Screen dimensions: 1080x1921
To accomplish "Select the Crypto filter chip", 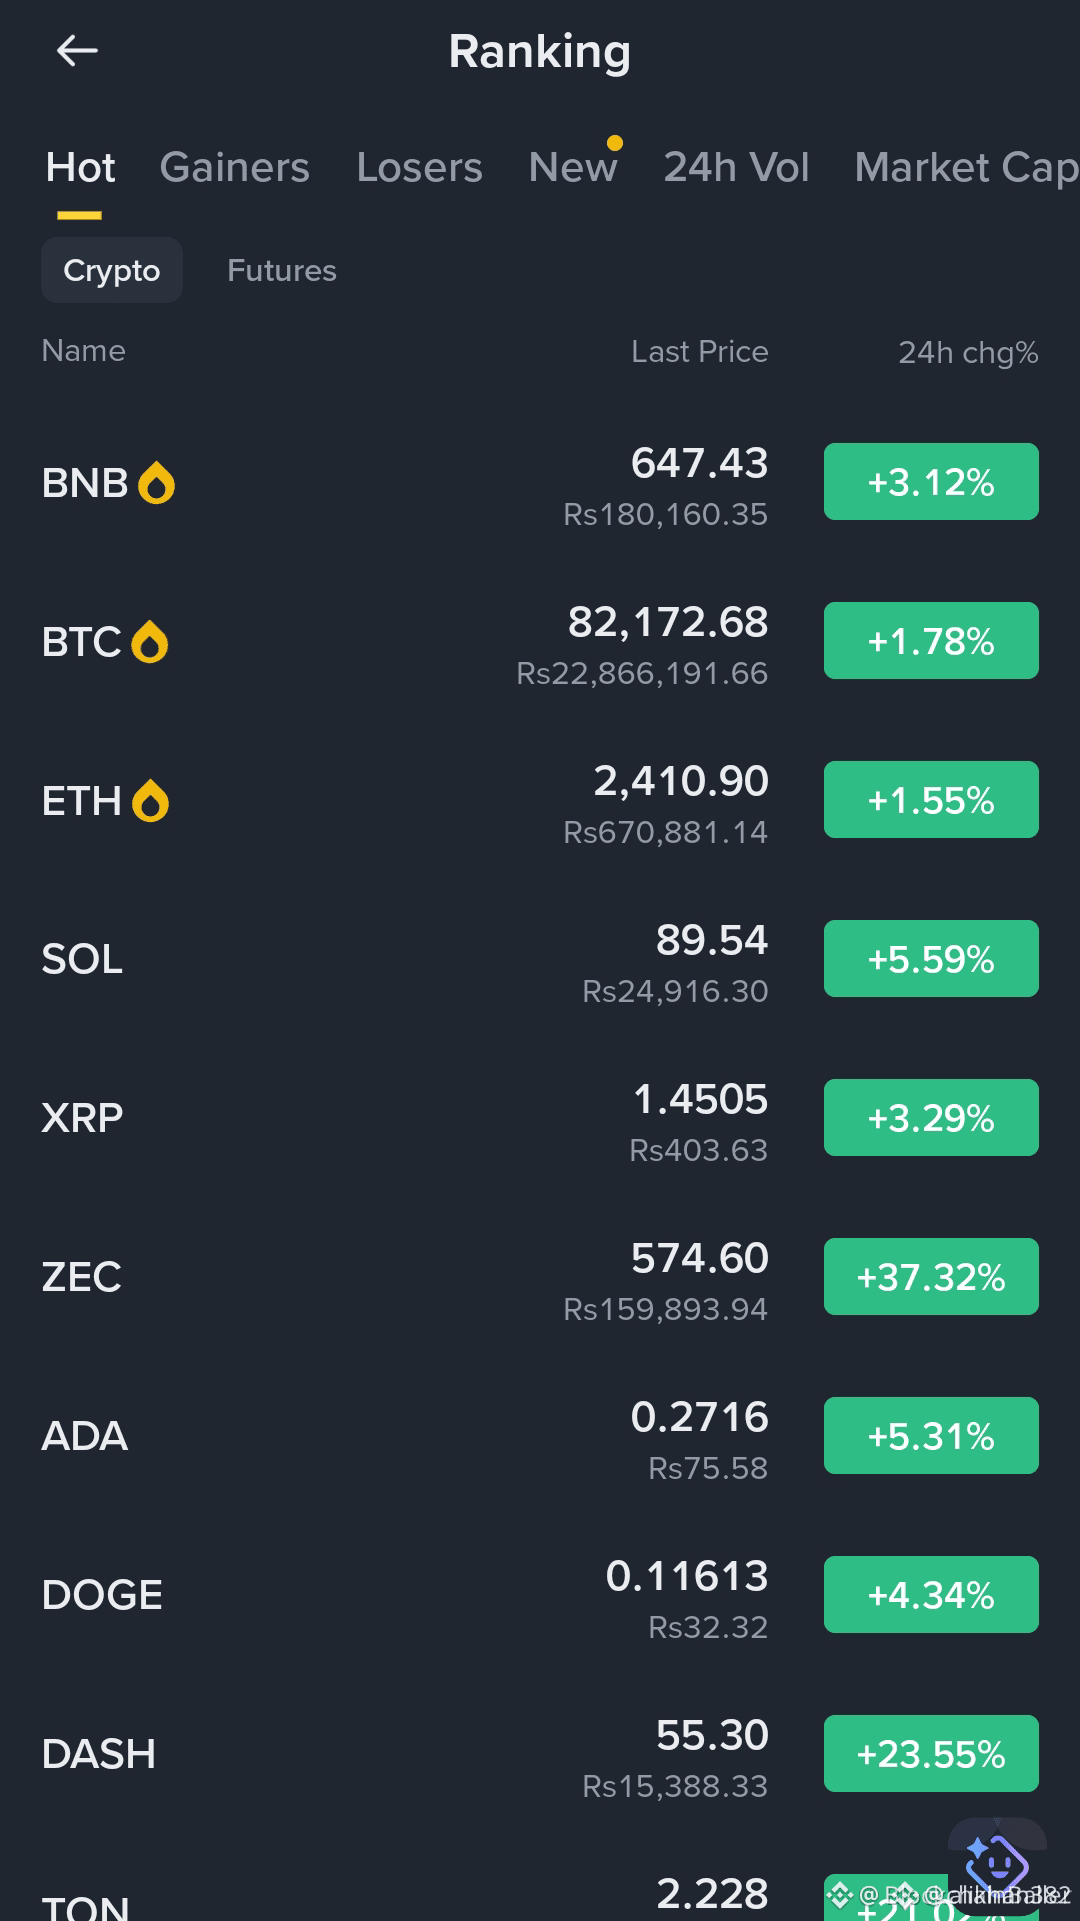I will point(112,270).
